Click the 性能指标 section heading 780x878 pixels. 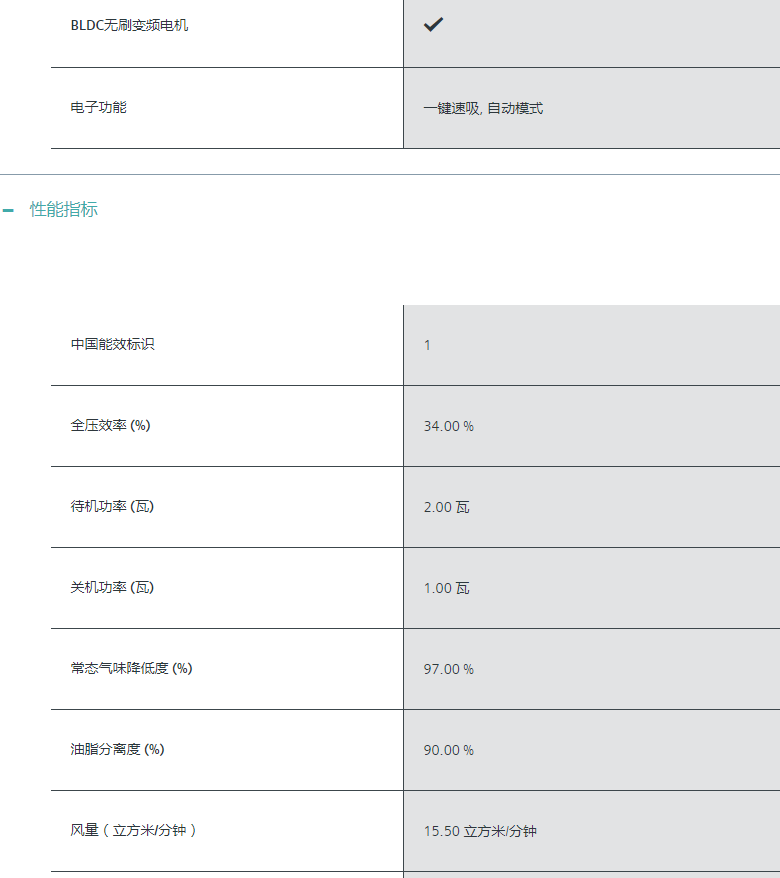tap(63, 209)
